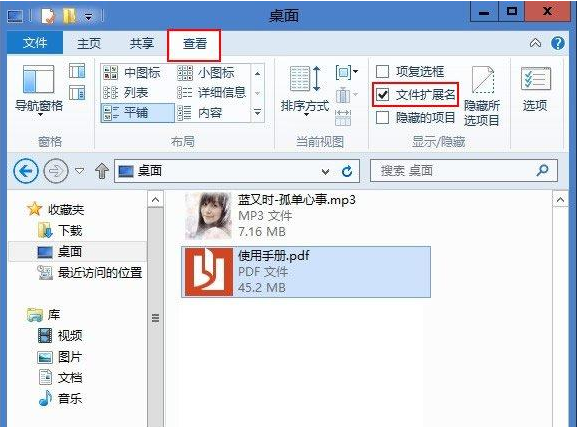This screenshot has width=577, height=427.
Task: Open the 图片 library
Action: [x=59, y=357]
